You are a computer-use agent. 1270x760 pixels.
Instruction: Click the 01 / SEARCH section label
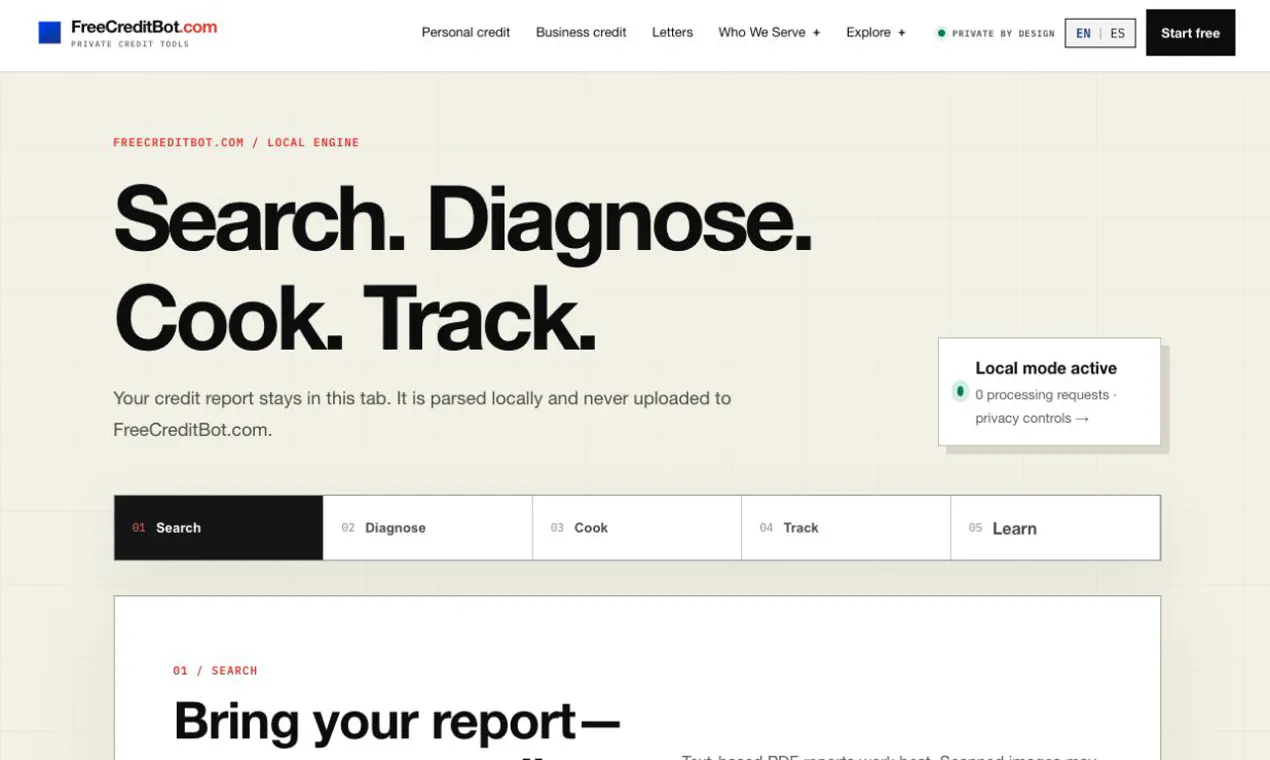(x=215, y=671)
